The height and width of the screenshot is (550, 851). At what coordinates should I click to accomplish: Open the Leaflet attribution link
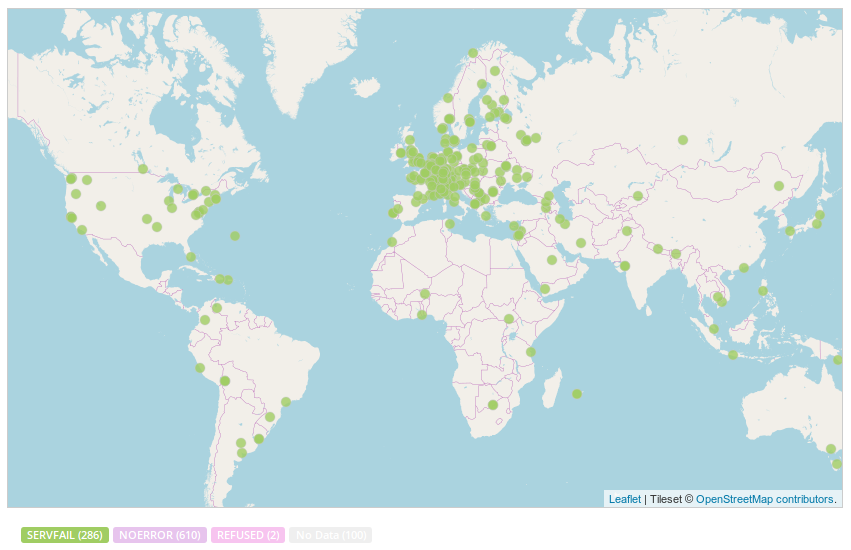coord(624,499)
